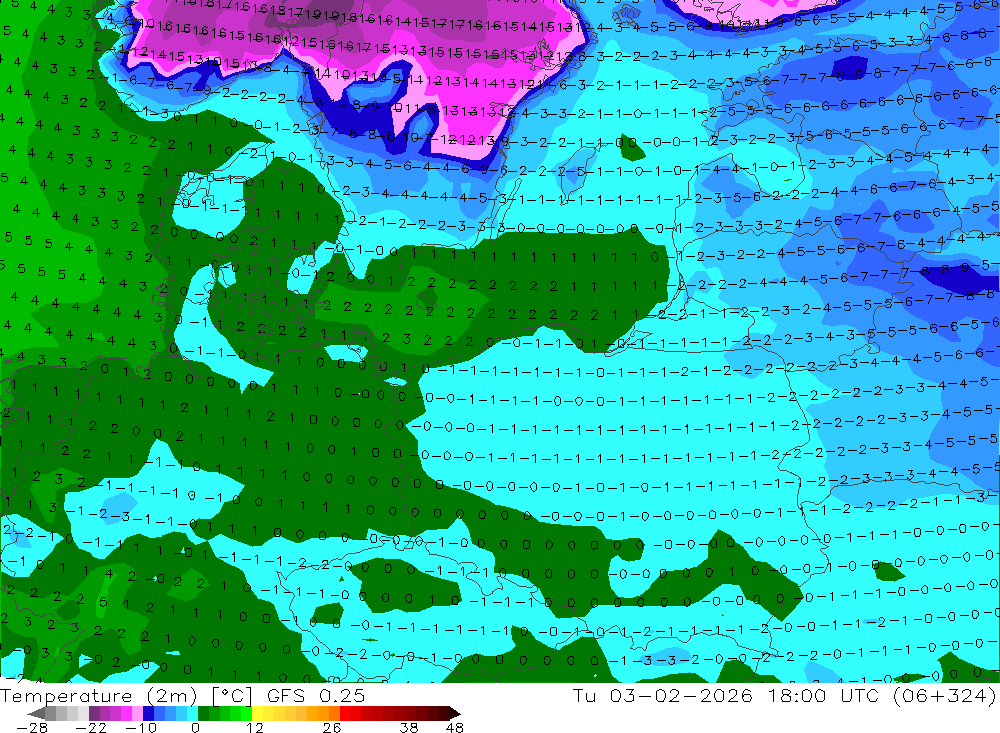The height and width of the screenshot is (733, 1000).
Task: Click the "GFS 0.25" model label
Action: (x=316, y=695)
